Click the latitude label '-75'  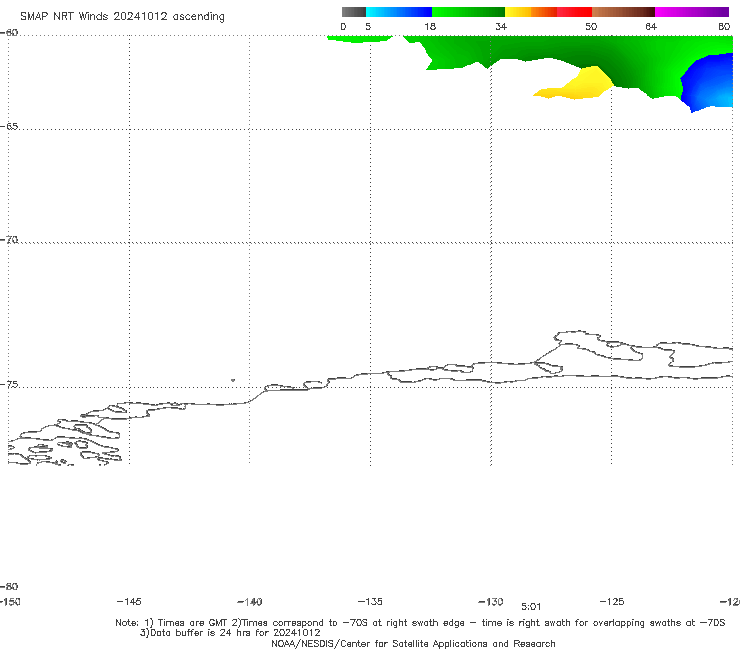tap(9, 385)
